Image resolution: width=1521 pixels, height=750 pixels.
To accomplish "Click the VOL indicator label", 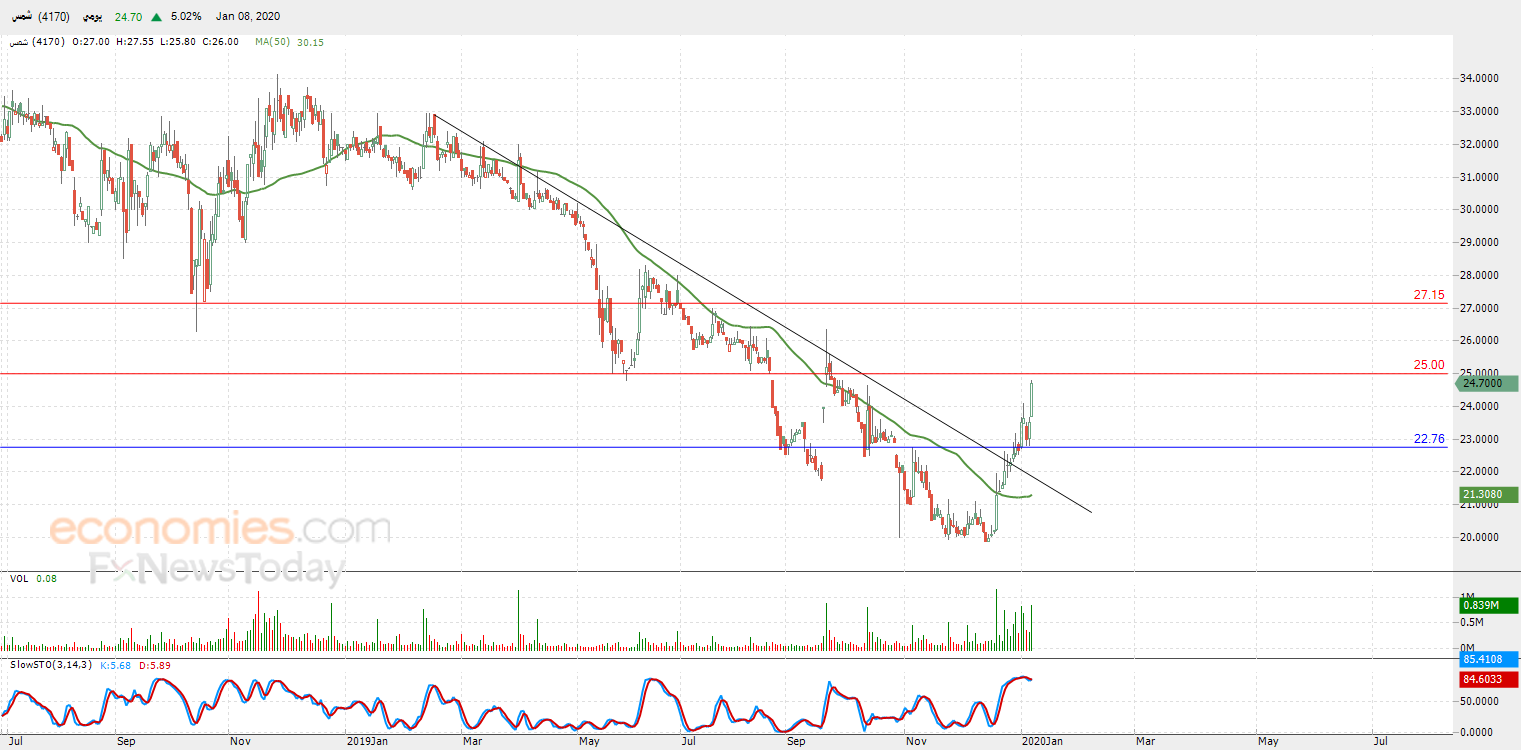I will [x=19, y=578].
